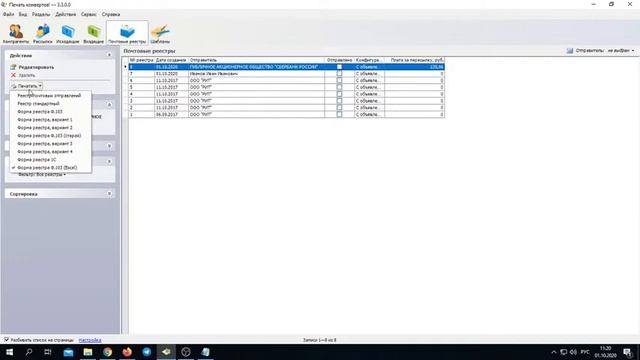Open the Файл menu

click(8, 14)
